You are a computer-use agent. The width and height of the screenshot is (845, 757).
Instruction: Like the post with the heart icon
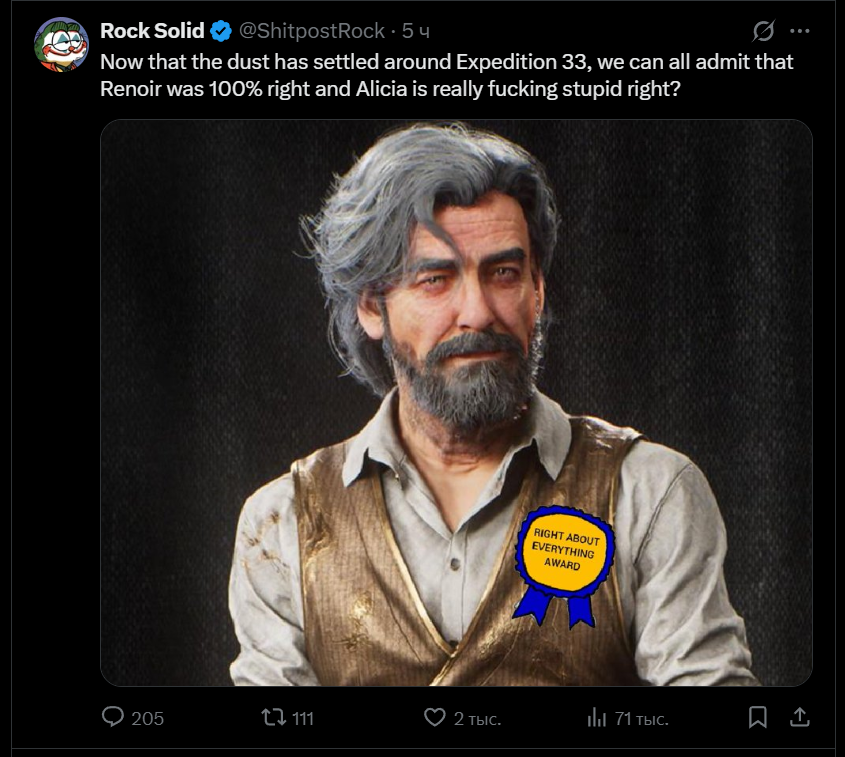pos(434,717)
